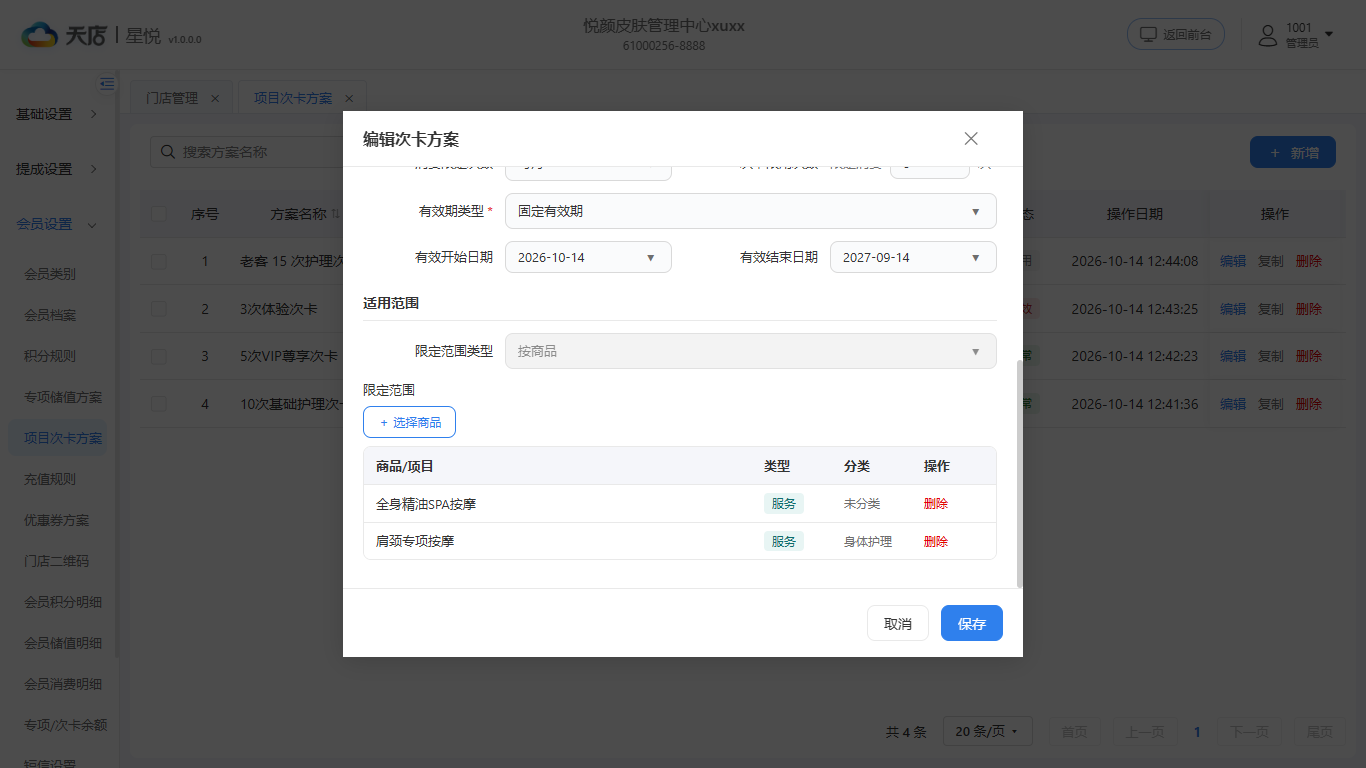Click 复制 for the 12:43:25 row
The height and width of the screenshot is (768, 1366).
[1271, 309]
